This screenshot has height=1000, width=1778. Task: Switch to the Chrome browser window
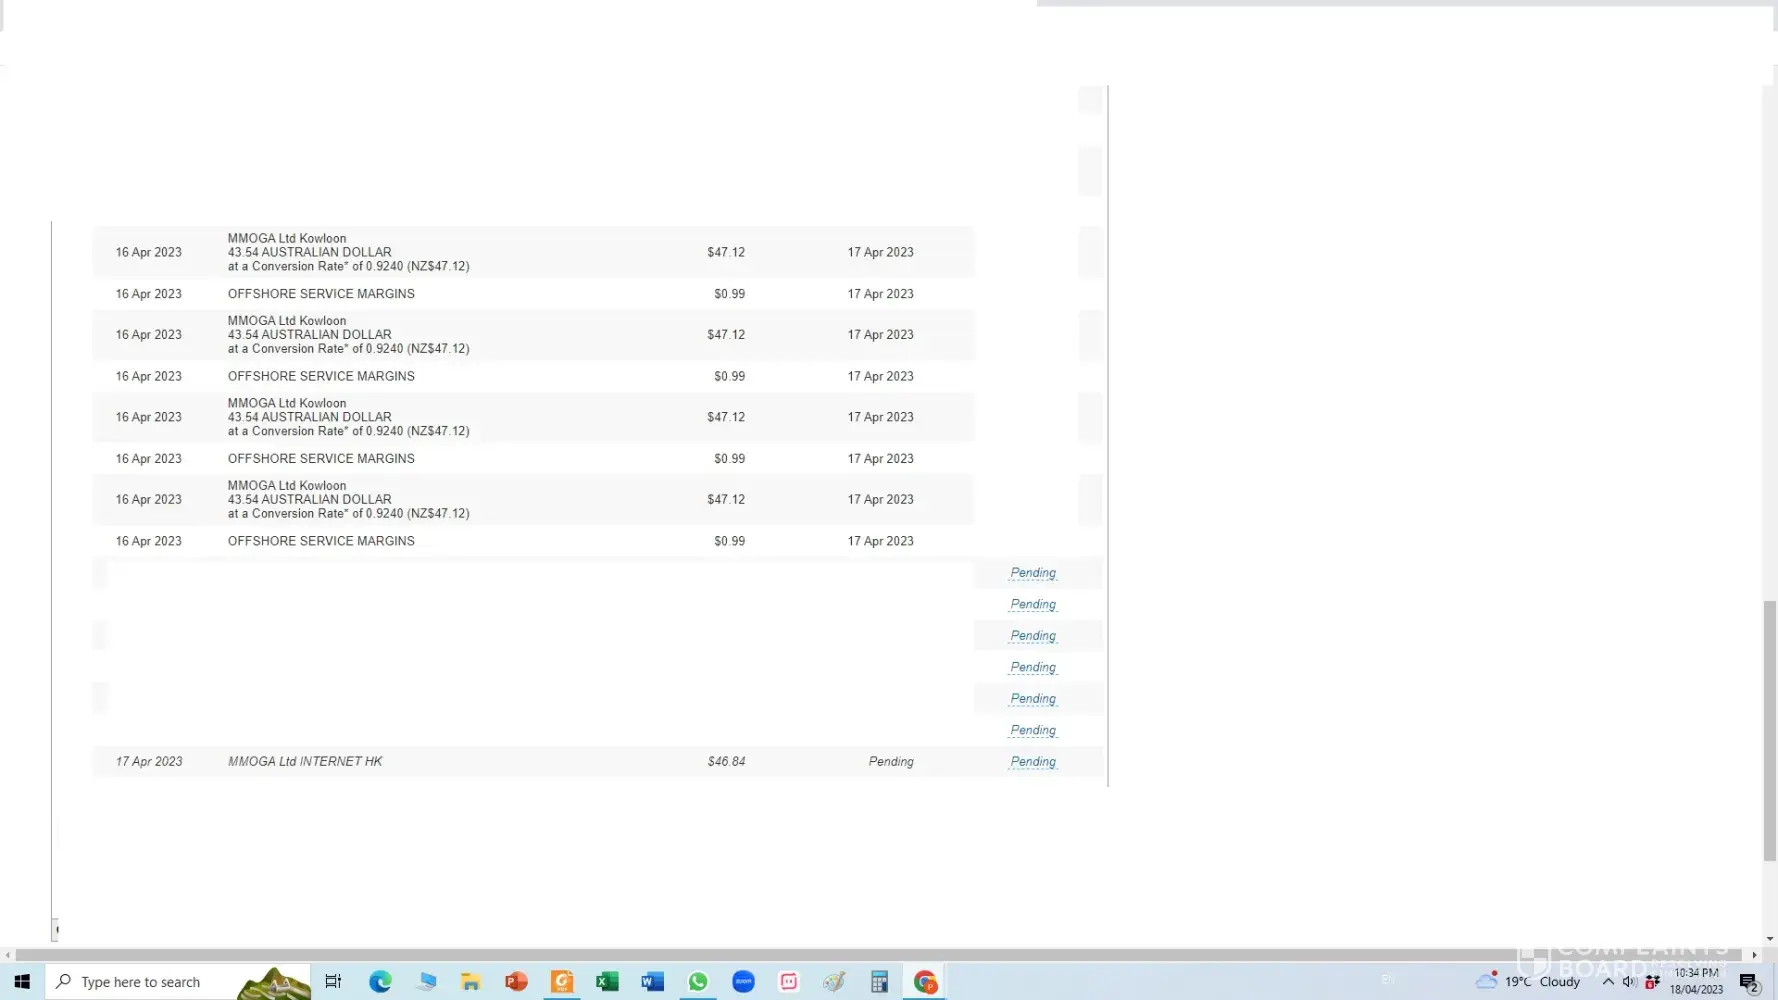pos(925,982)
